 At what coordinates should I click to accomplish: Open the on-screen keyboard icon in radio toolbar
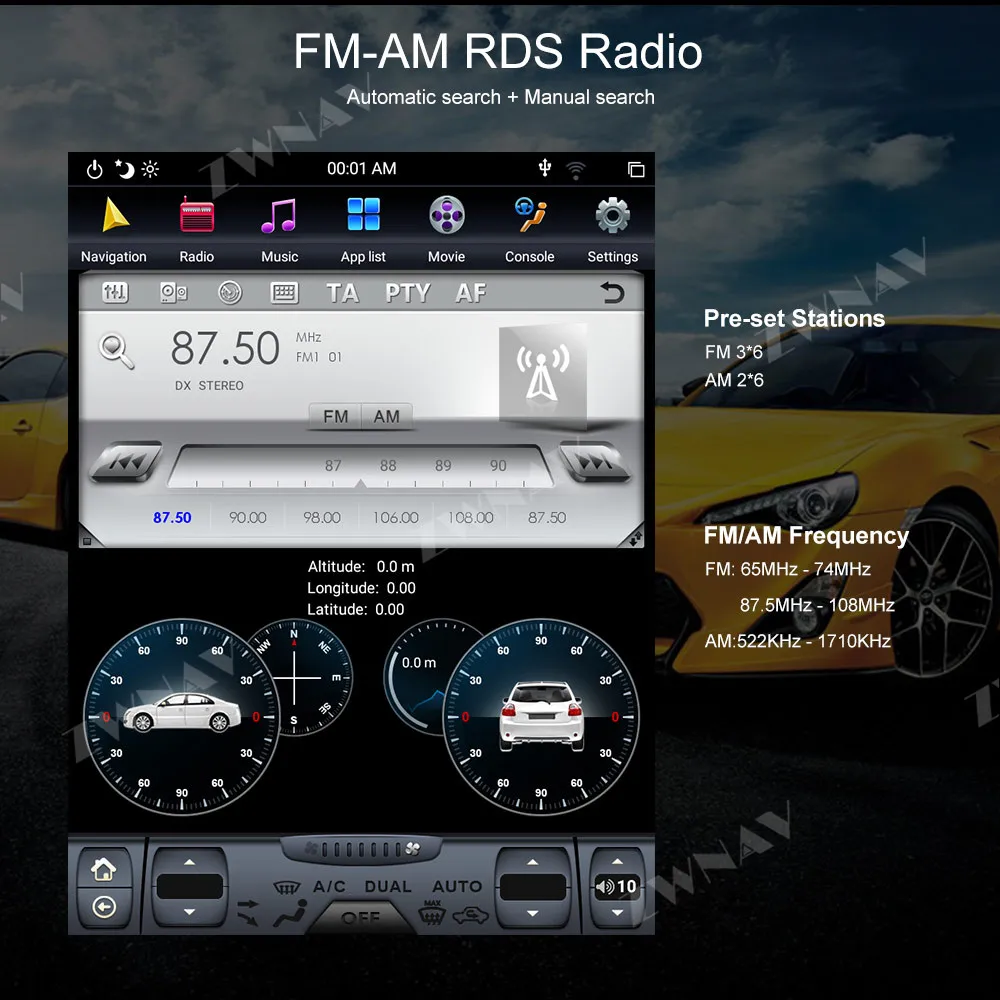coord(284,292)
